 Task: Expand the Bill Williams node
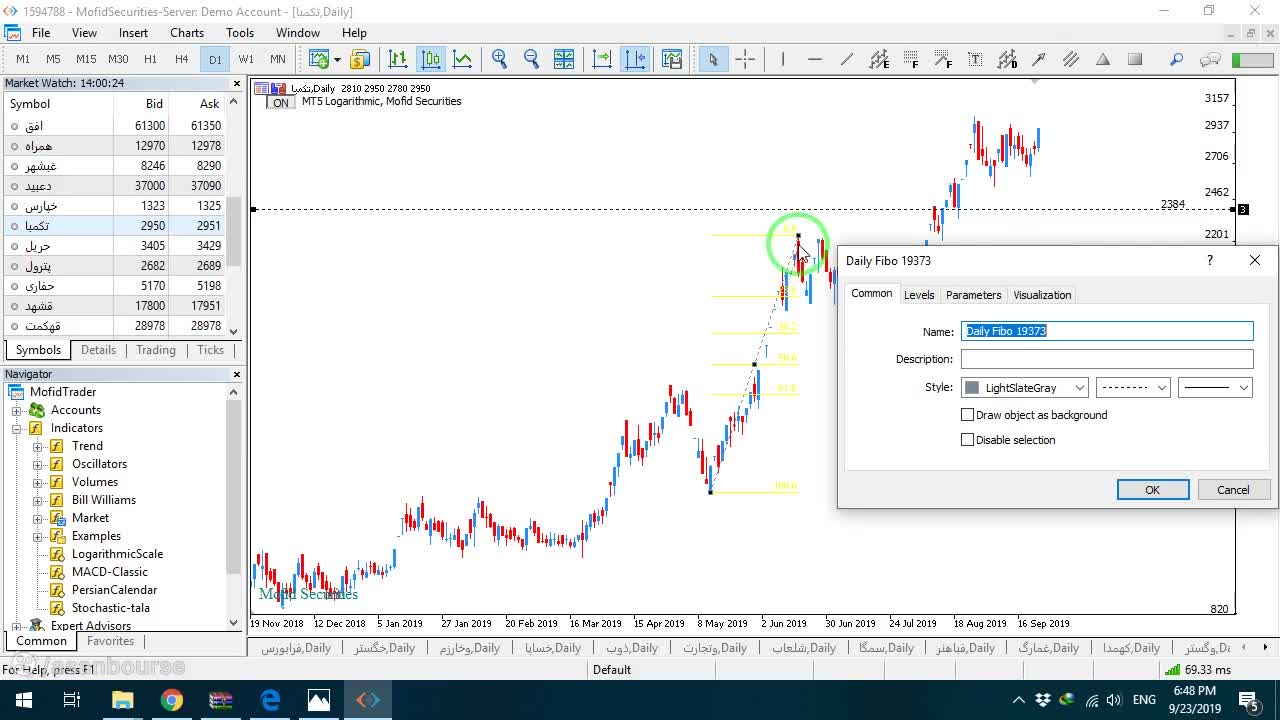tap(38, 500)
